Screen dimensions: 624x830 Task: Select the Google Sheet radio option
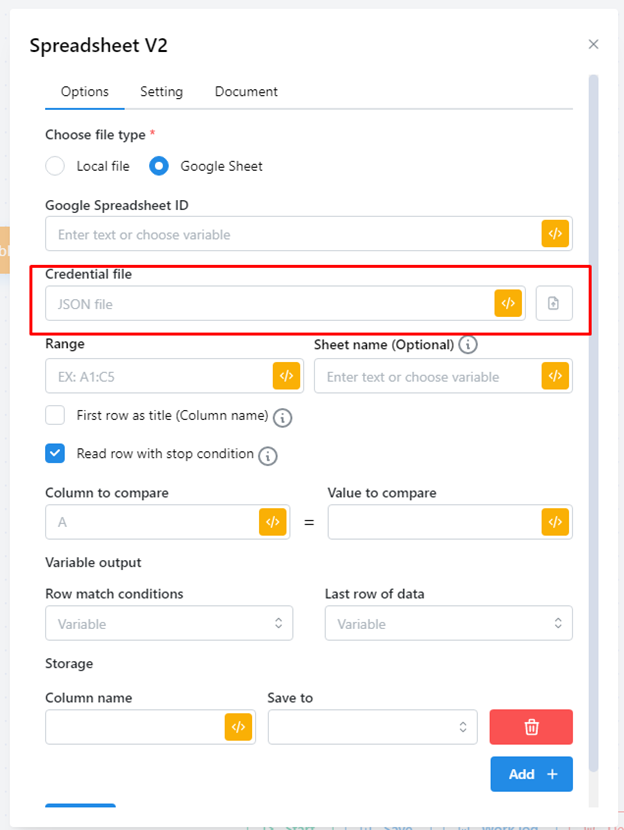tap(159, 166)
